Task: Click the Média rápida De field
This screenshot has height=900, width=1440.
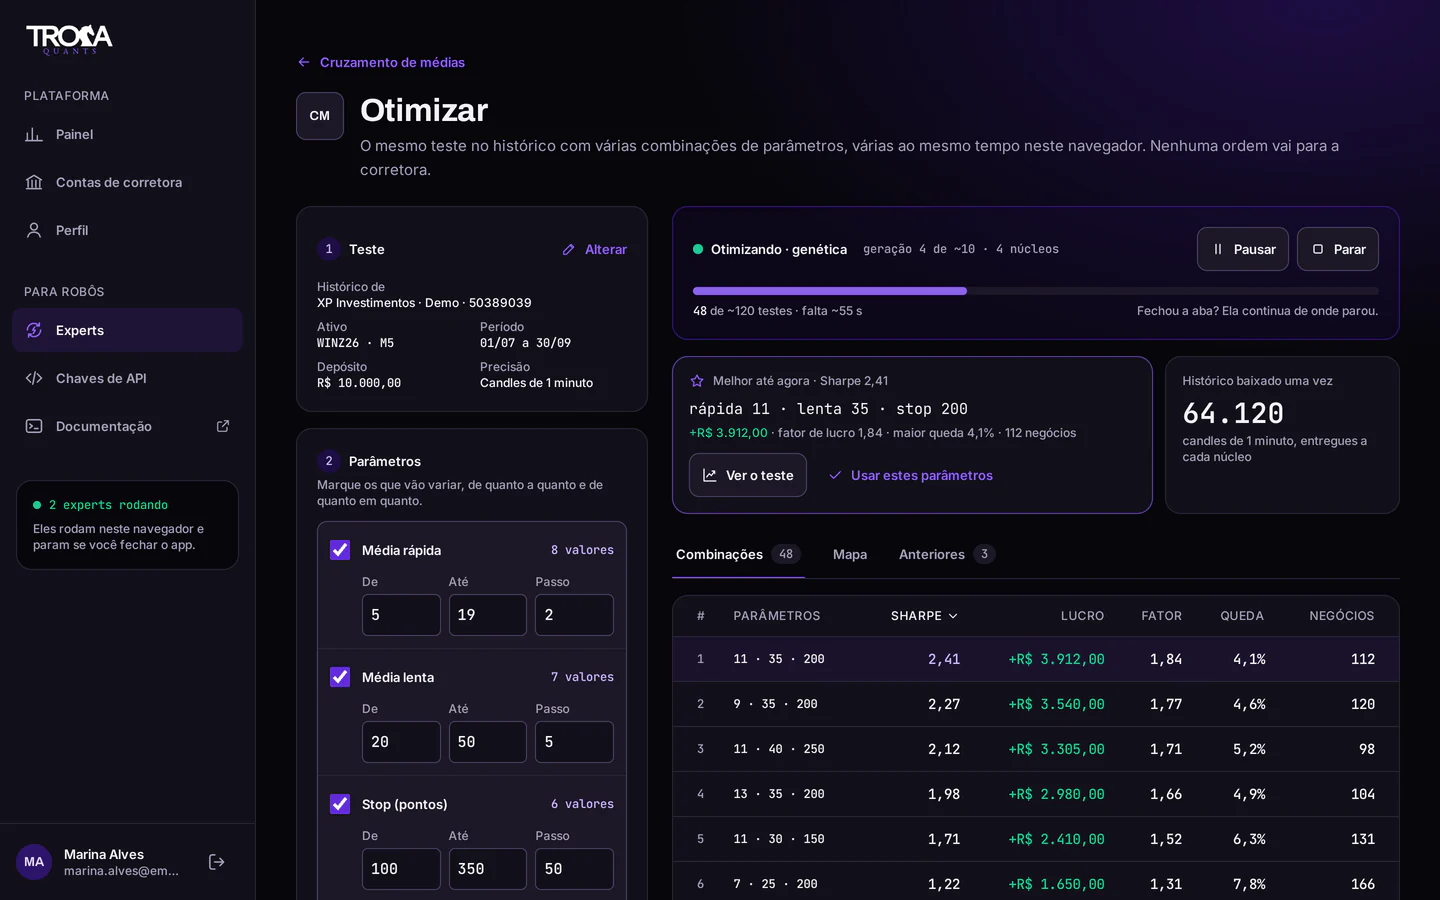Action: pyautogui.click(x=401, y=615)
